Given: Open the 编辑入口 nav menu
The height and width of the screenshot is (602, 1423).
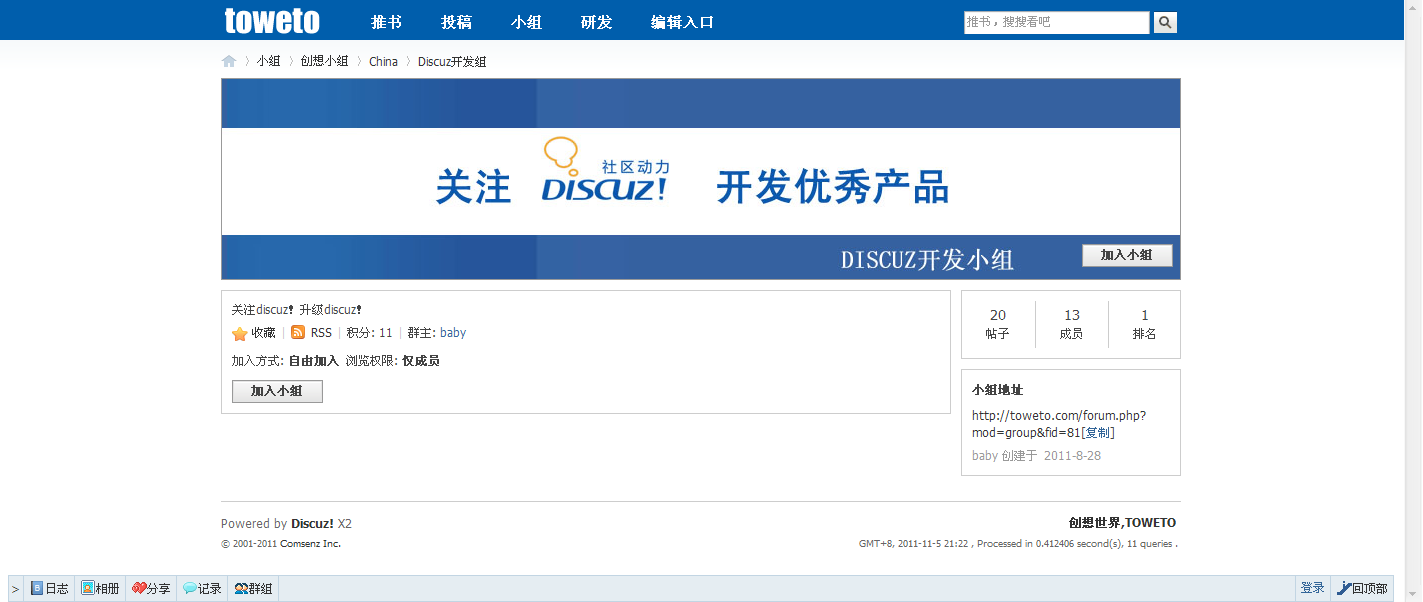Looking at the screenshot, I should 682,22.
